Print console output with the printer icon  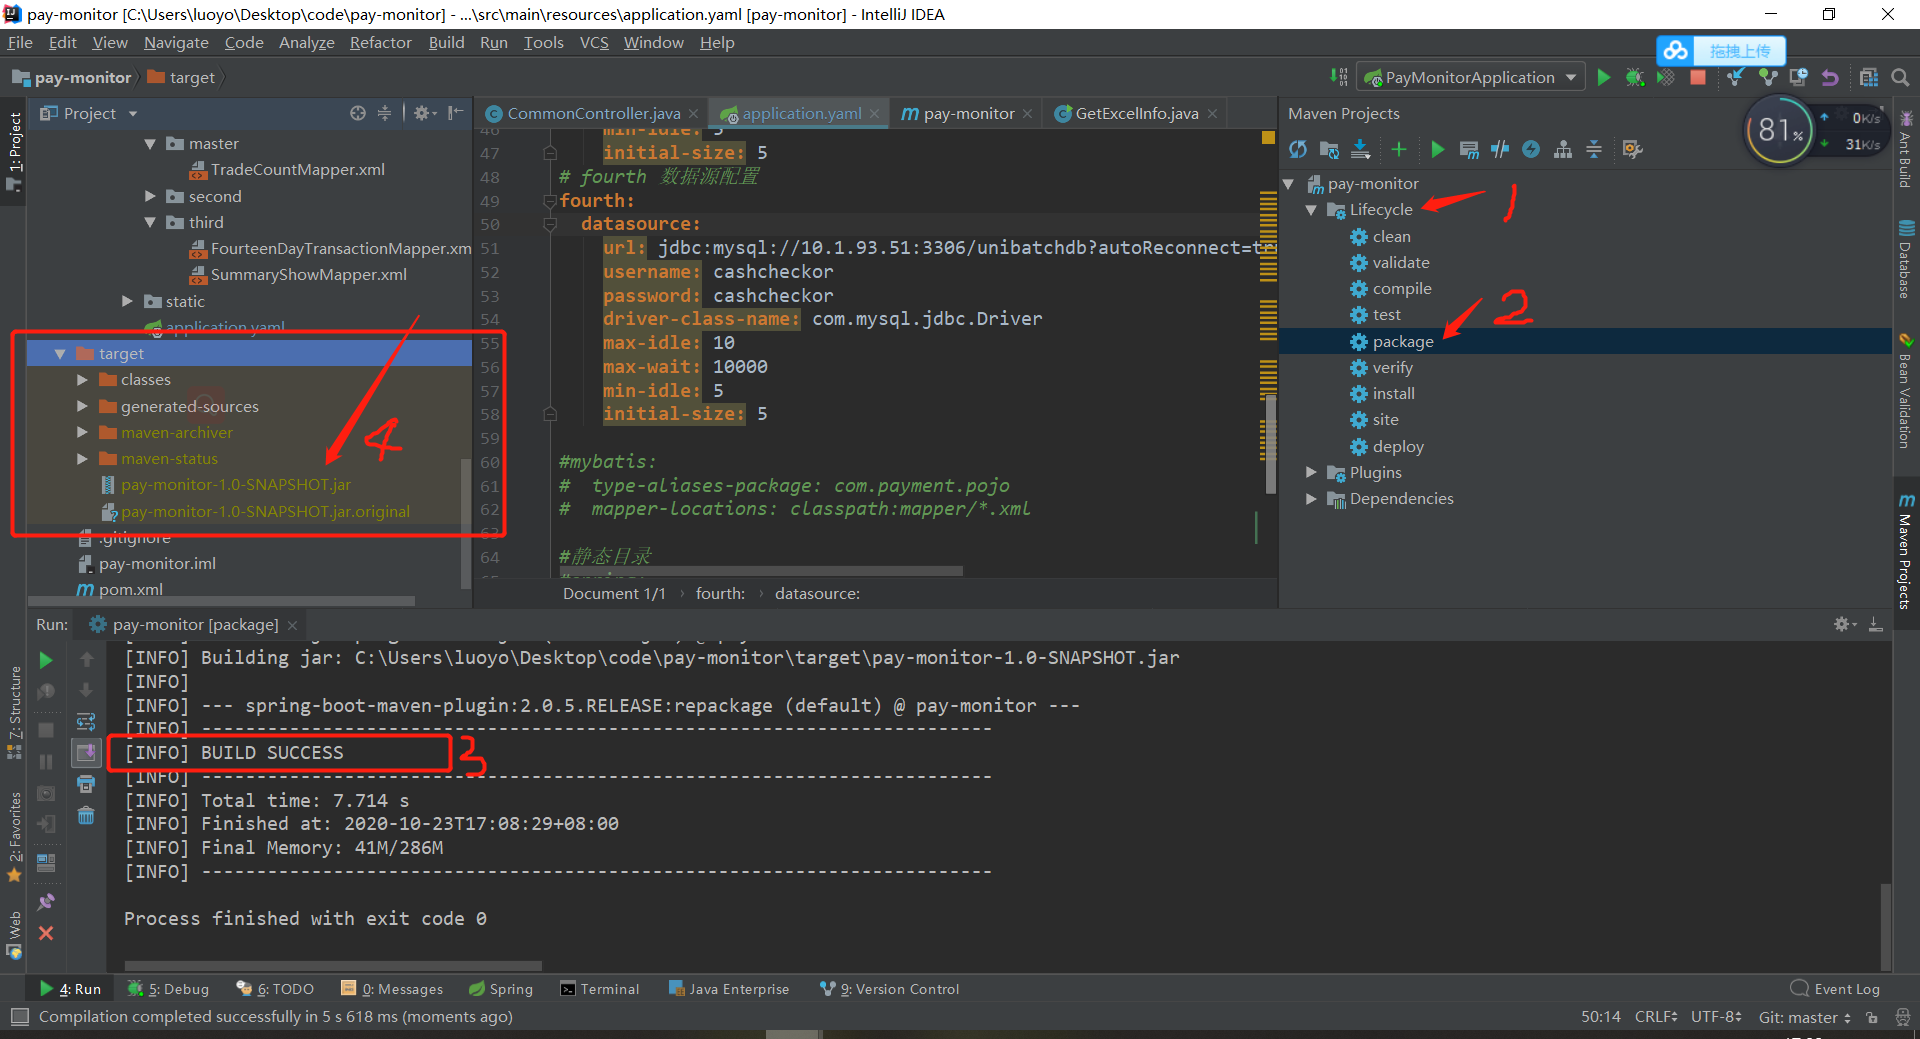tap(86, 784)
